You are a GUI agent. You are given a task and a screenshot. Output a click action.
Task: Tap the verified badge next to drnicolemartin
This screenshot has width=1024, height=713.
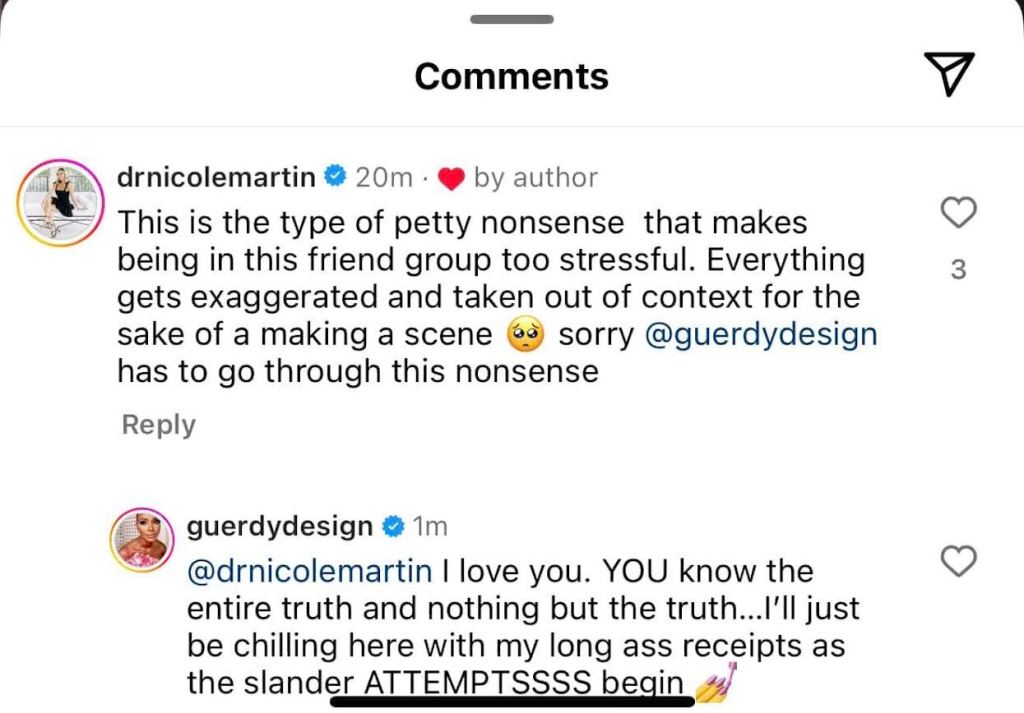click(x=336, y=178)
